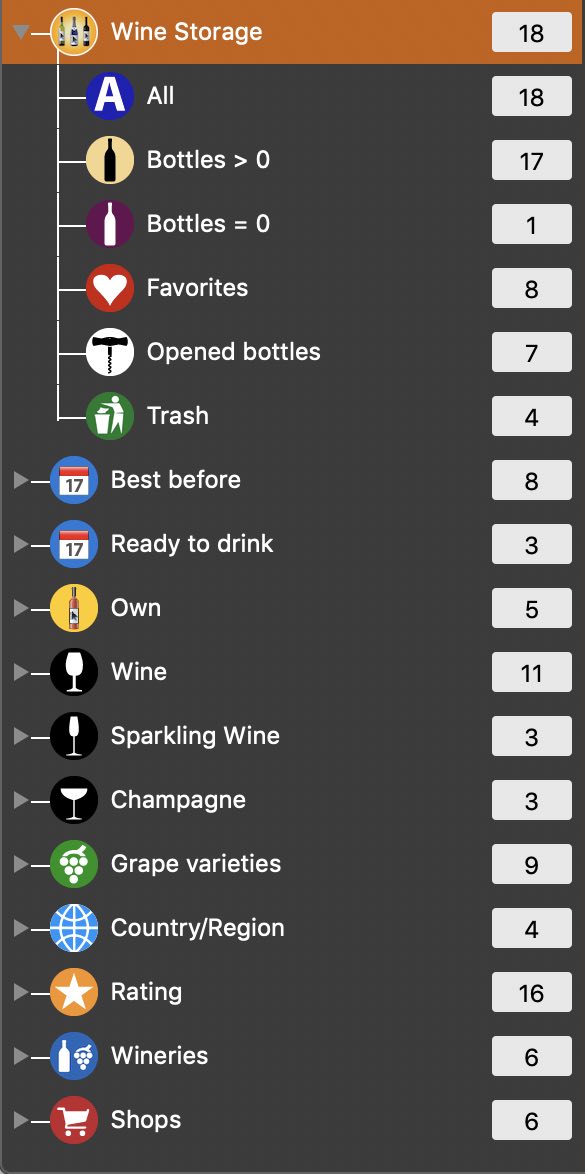Collapse the Wine Storage tree node
Screen dimensions: 585x1174
pos(22,32)
